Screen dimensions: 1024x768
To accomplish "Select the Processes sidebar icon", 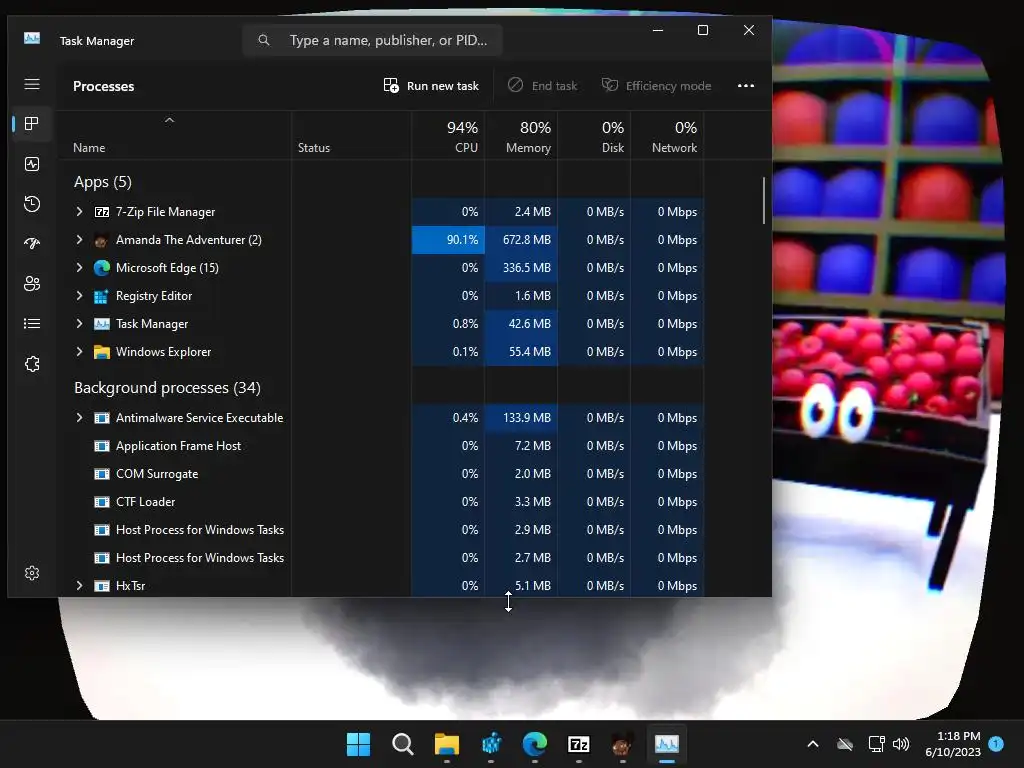I will tap(31, 123).
